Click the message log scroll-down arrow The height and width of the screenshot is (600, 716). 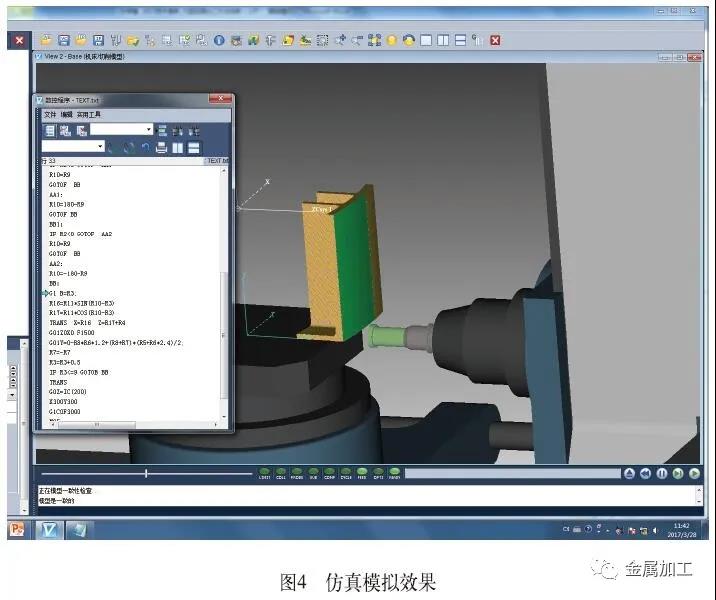click(699, 501)
